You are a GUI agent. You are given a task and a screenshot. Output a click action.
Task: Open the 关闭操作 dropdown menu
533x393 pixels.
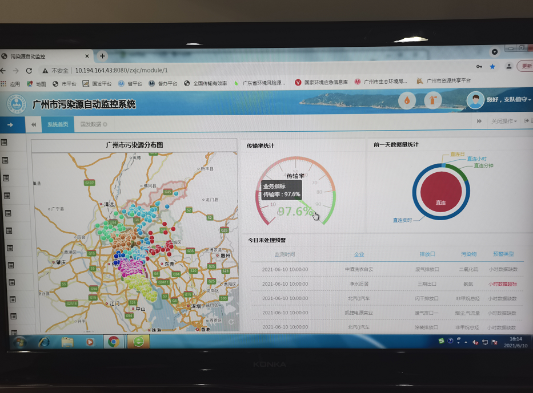(504, 121)
